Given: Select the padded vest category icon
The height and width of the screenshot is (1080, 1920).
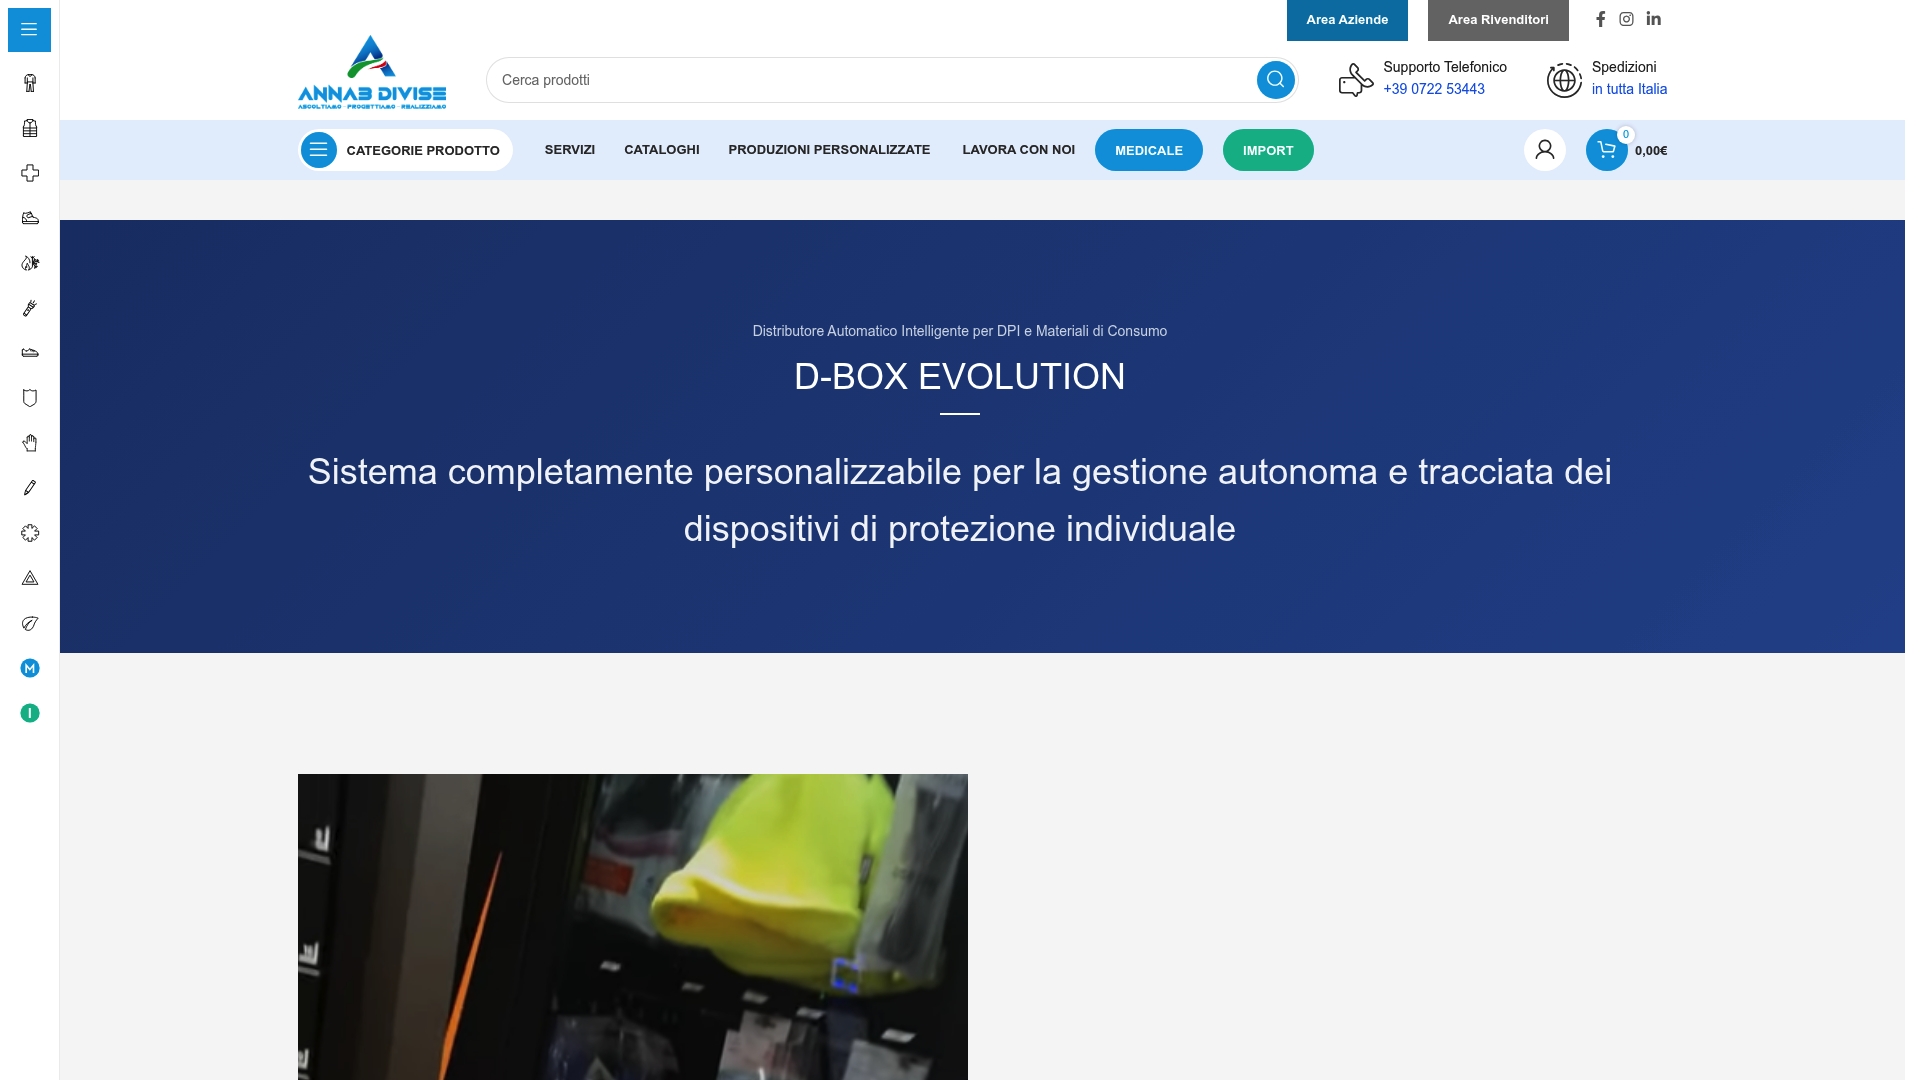Looking at the screenshot, I should tap(30, 128).
